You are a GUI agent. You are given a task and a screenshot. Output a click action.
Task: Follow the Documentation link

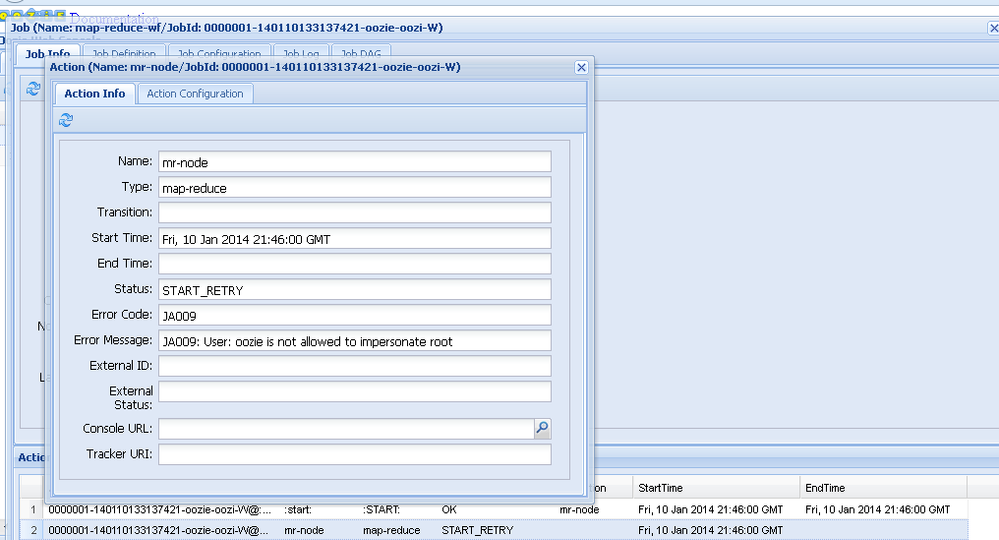(x=114, y=18)
